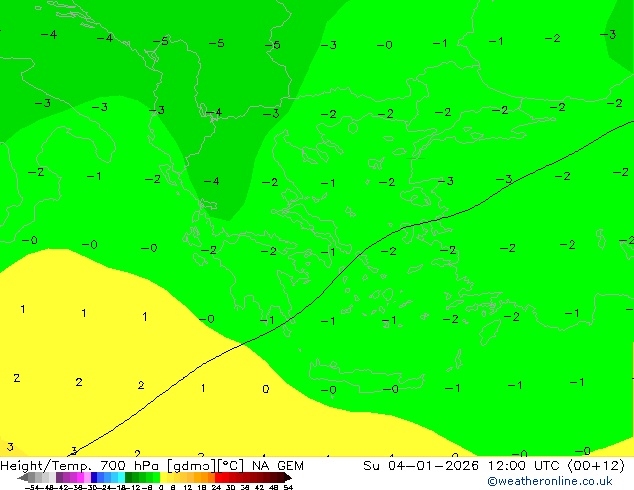
Task: Click the "NA GEM" model label
Action: (x=278, y=466)
